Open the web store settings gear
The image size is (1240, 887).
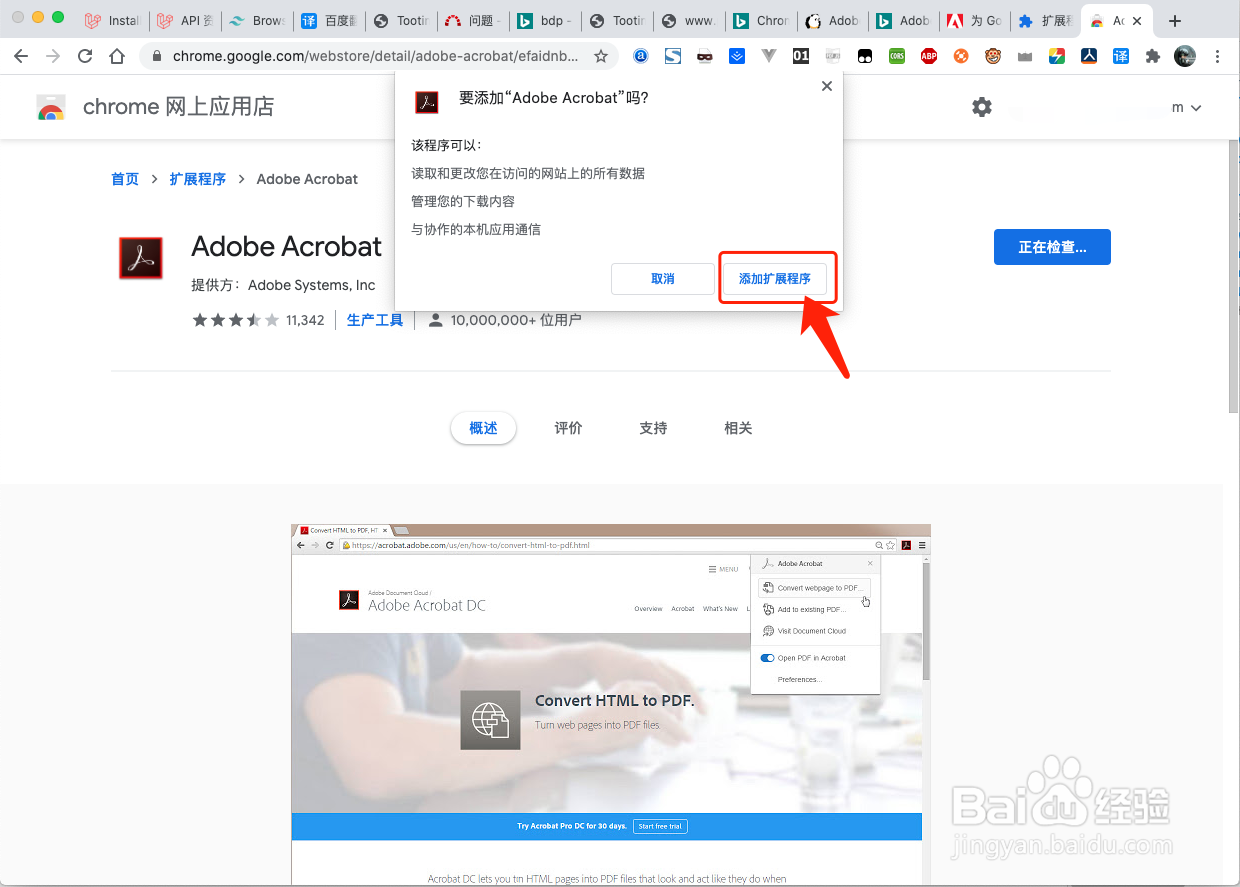coord(982,107)
